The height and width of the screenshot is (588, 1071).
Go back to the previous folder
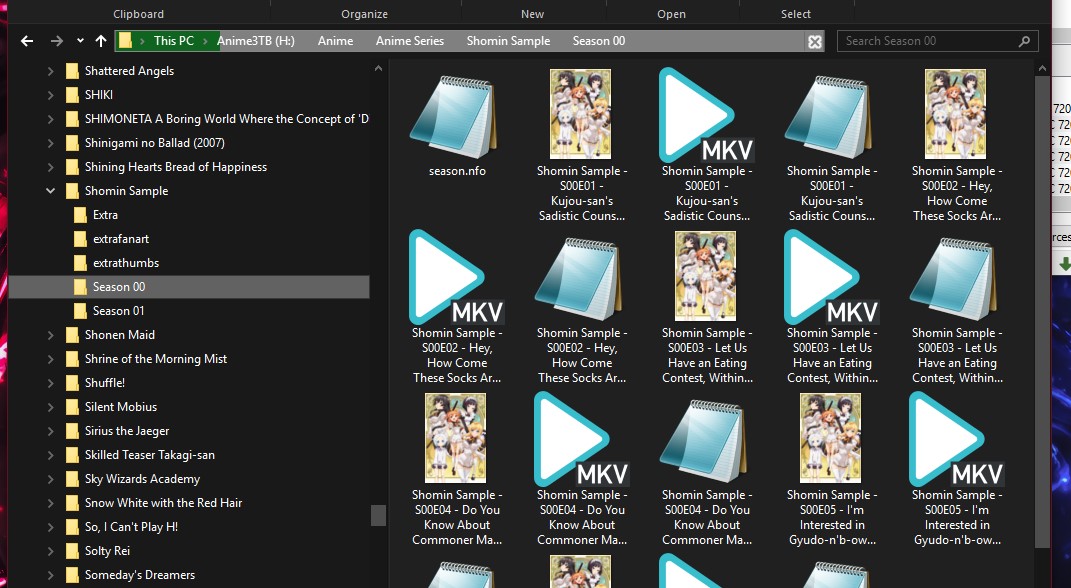coord(27,41)
